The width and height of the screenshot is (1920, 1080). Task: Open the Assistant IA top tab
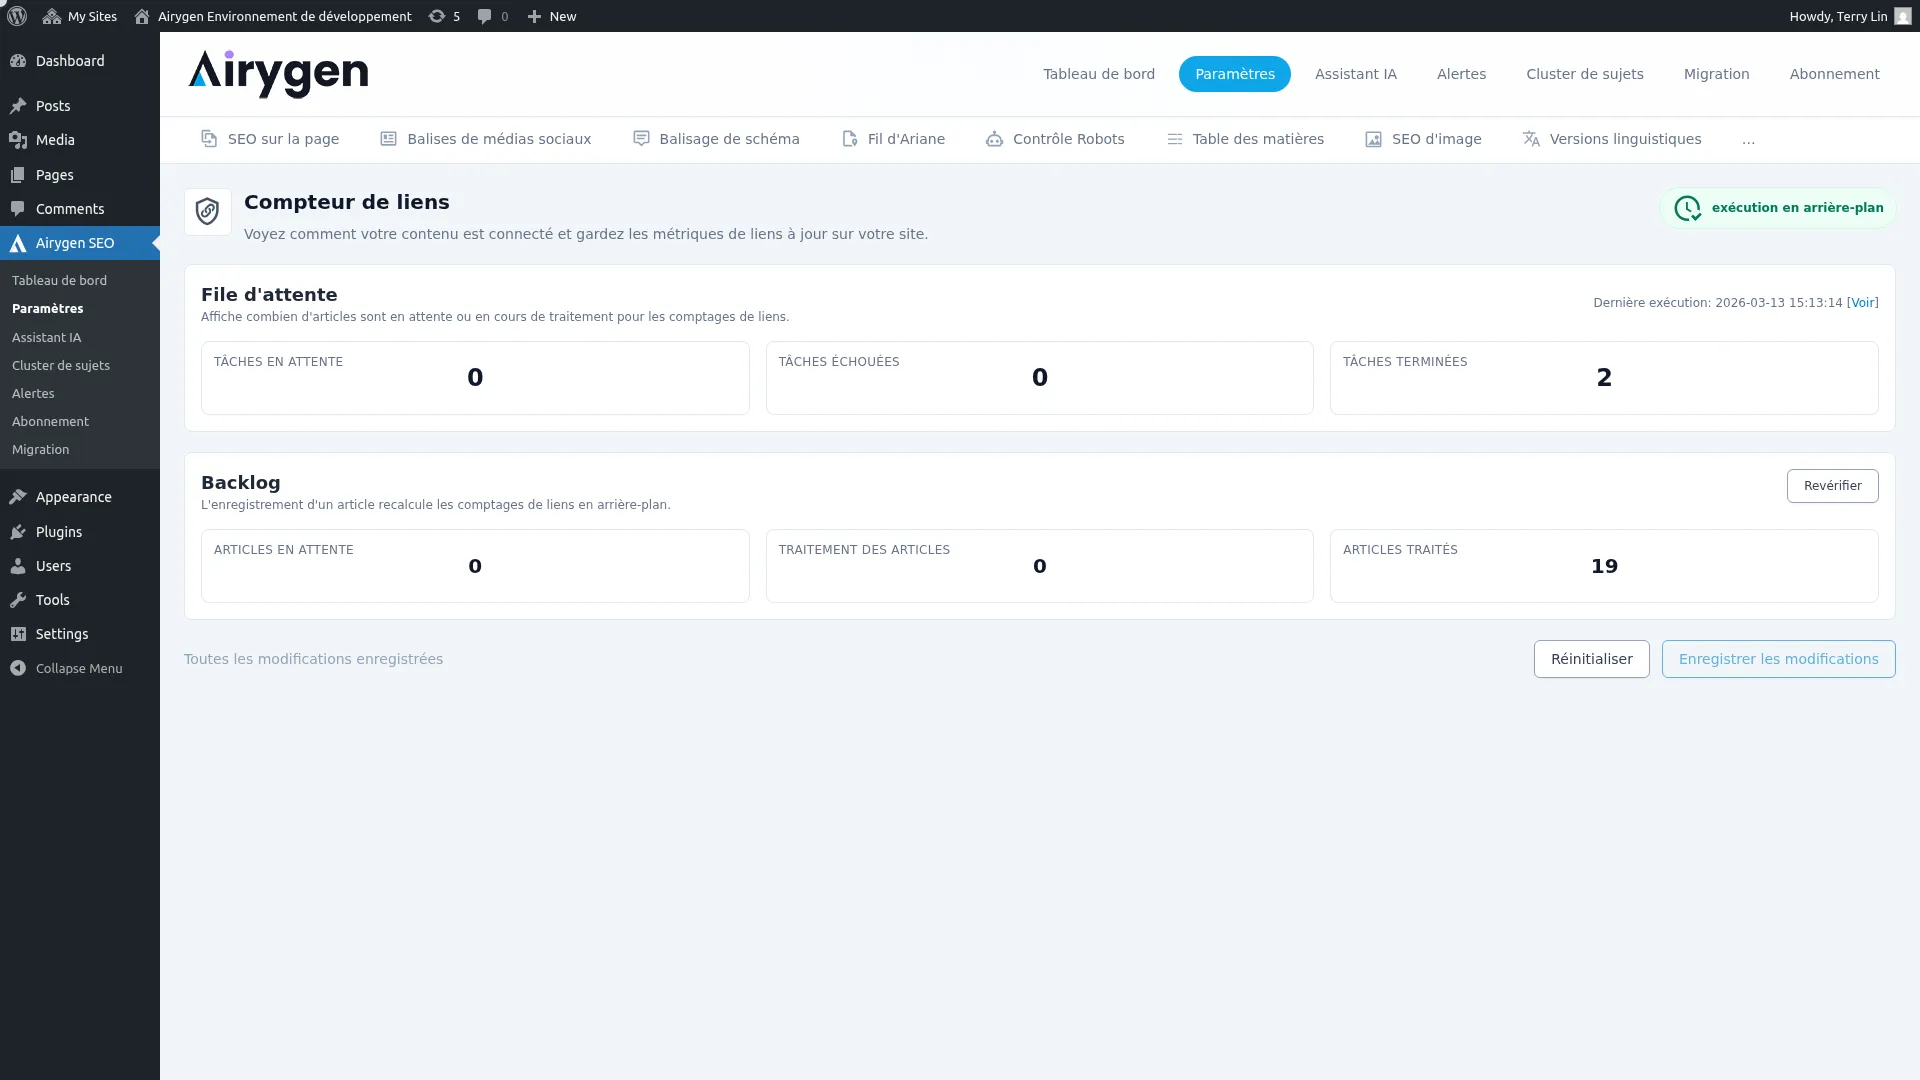coord(1356,74)
